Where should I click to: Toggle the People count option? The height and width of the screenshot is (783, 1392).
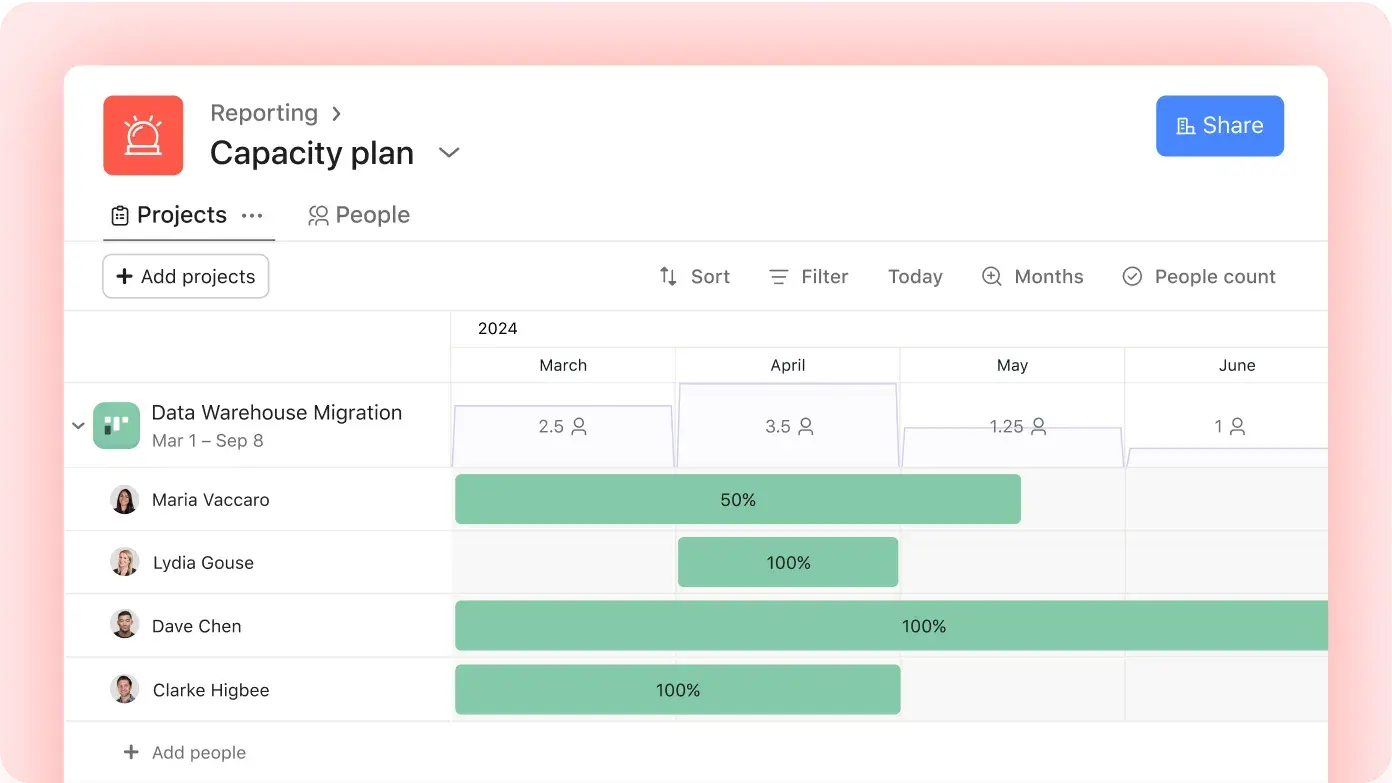pos(1199,276)
